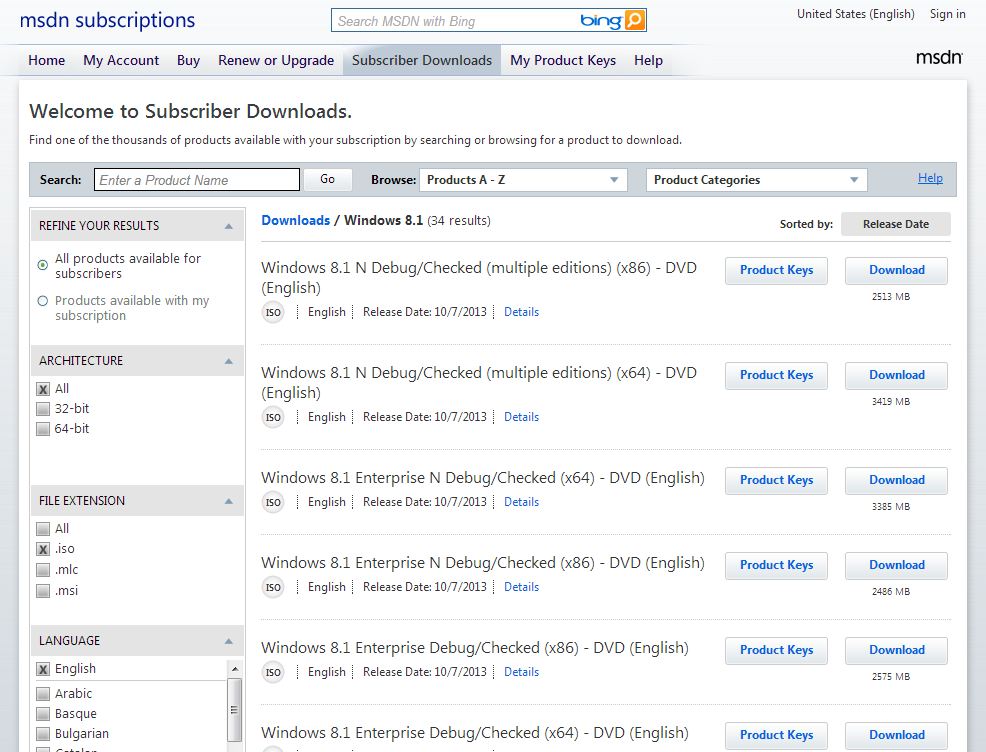The height and width of the screenshot is (752, 986).
Task: Check the Arabic language box
Action: [43, 694]
